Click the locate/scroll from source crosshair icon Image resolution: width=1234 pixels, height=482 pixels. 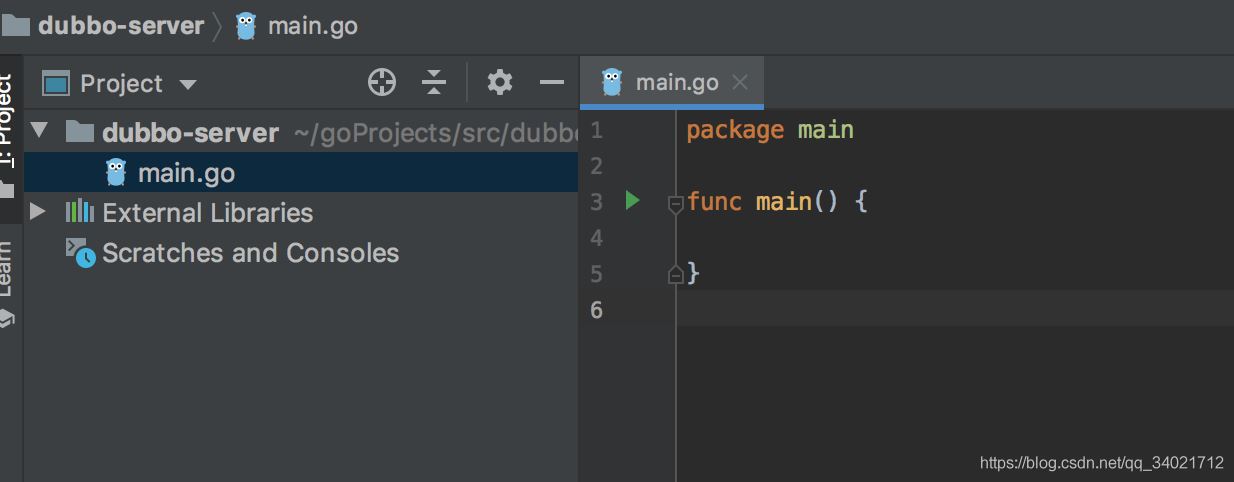pos(382,83)
